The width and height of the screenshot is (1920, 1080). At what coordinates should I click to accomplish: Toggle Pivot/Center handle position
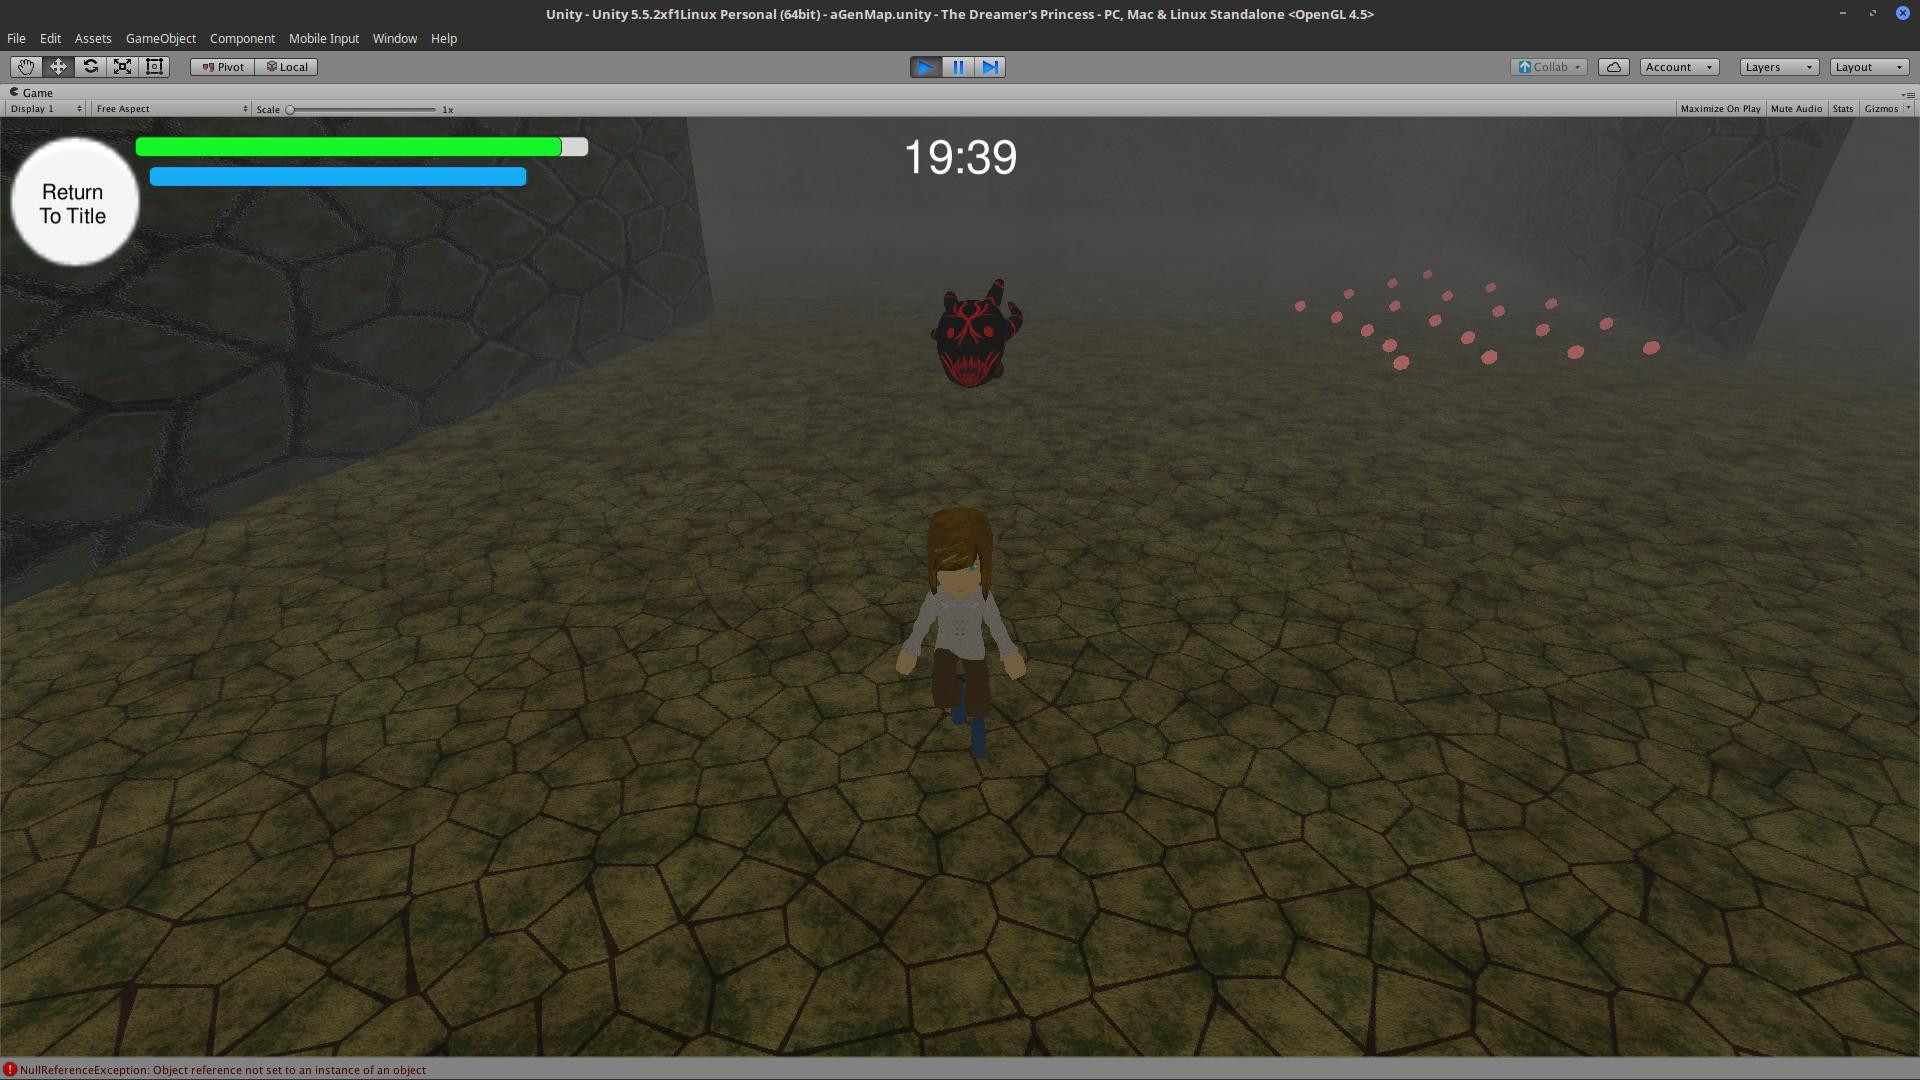click(223, 67)
